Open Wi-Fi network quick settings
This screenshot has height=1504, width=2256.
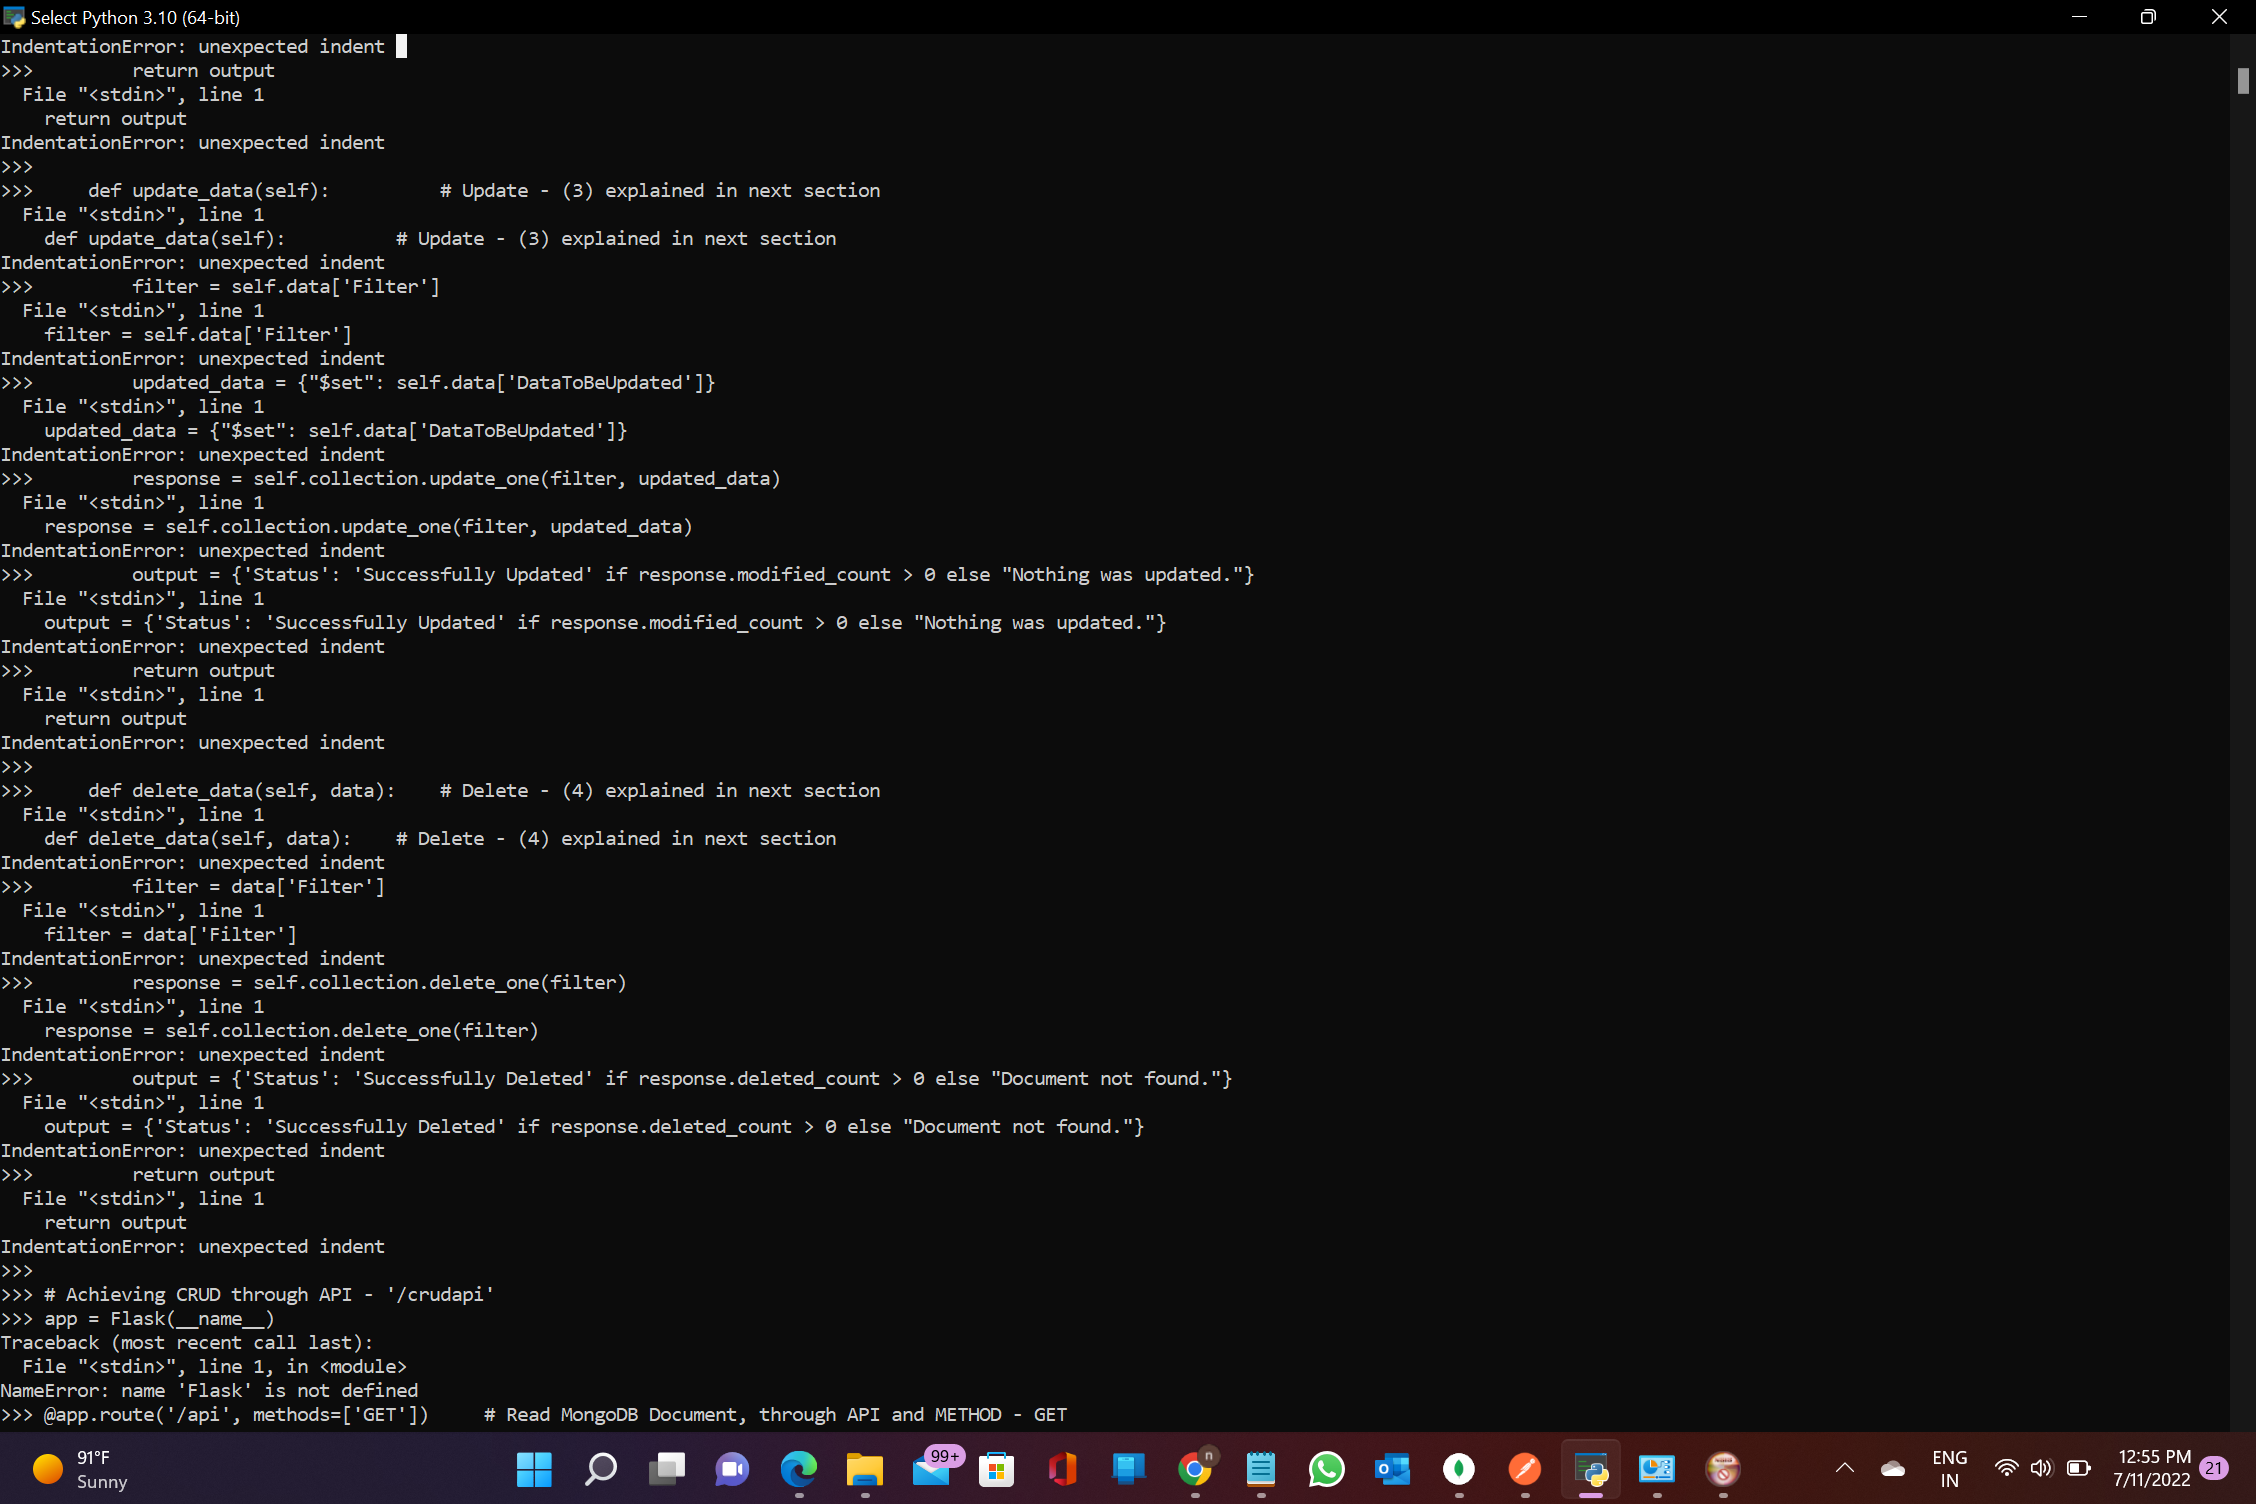tap(2005, 1468)
